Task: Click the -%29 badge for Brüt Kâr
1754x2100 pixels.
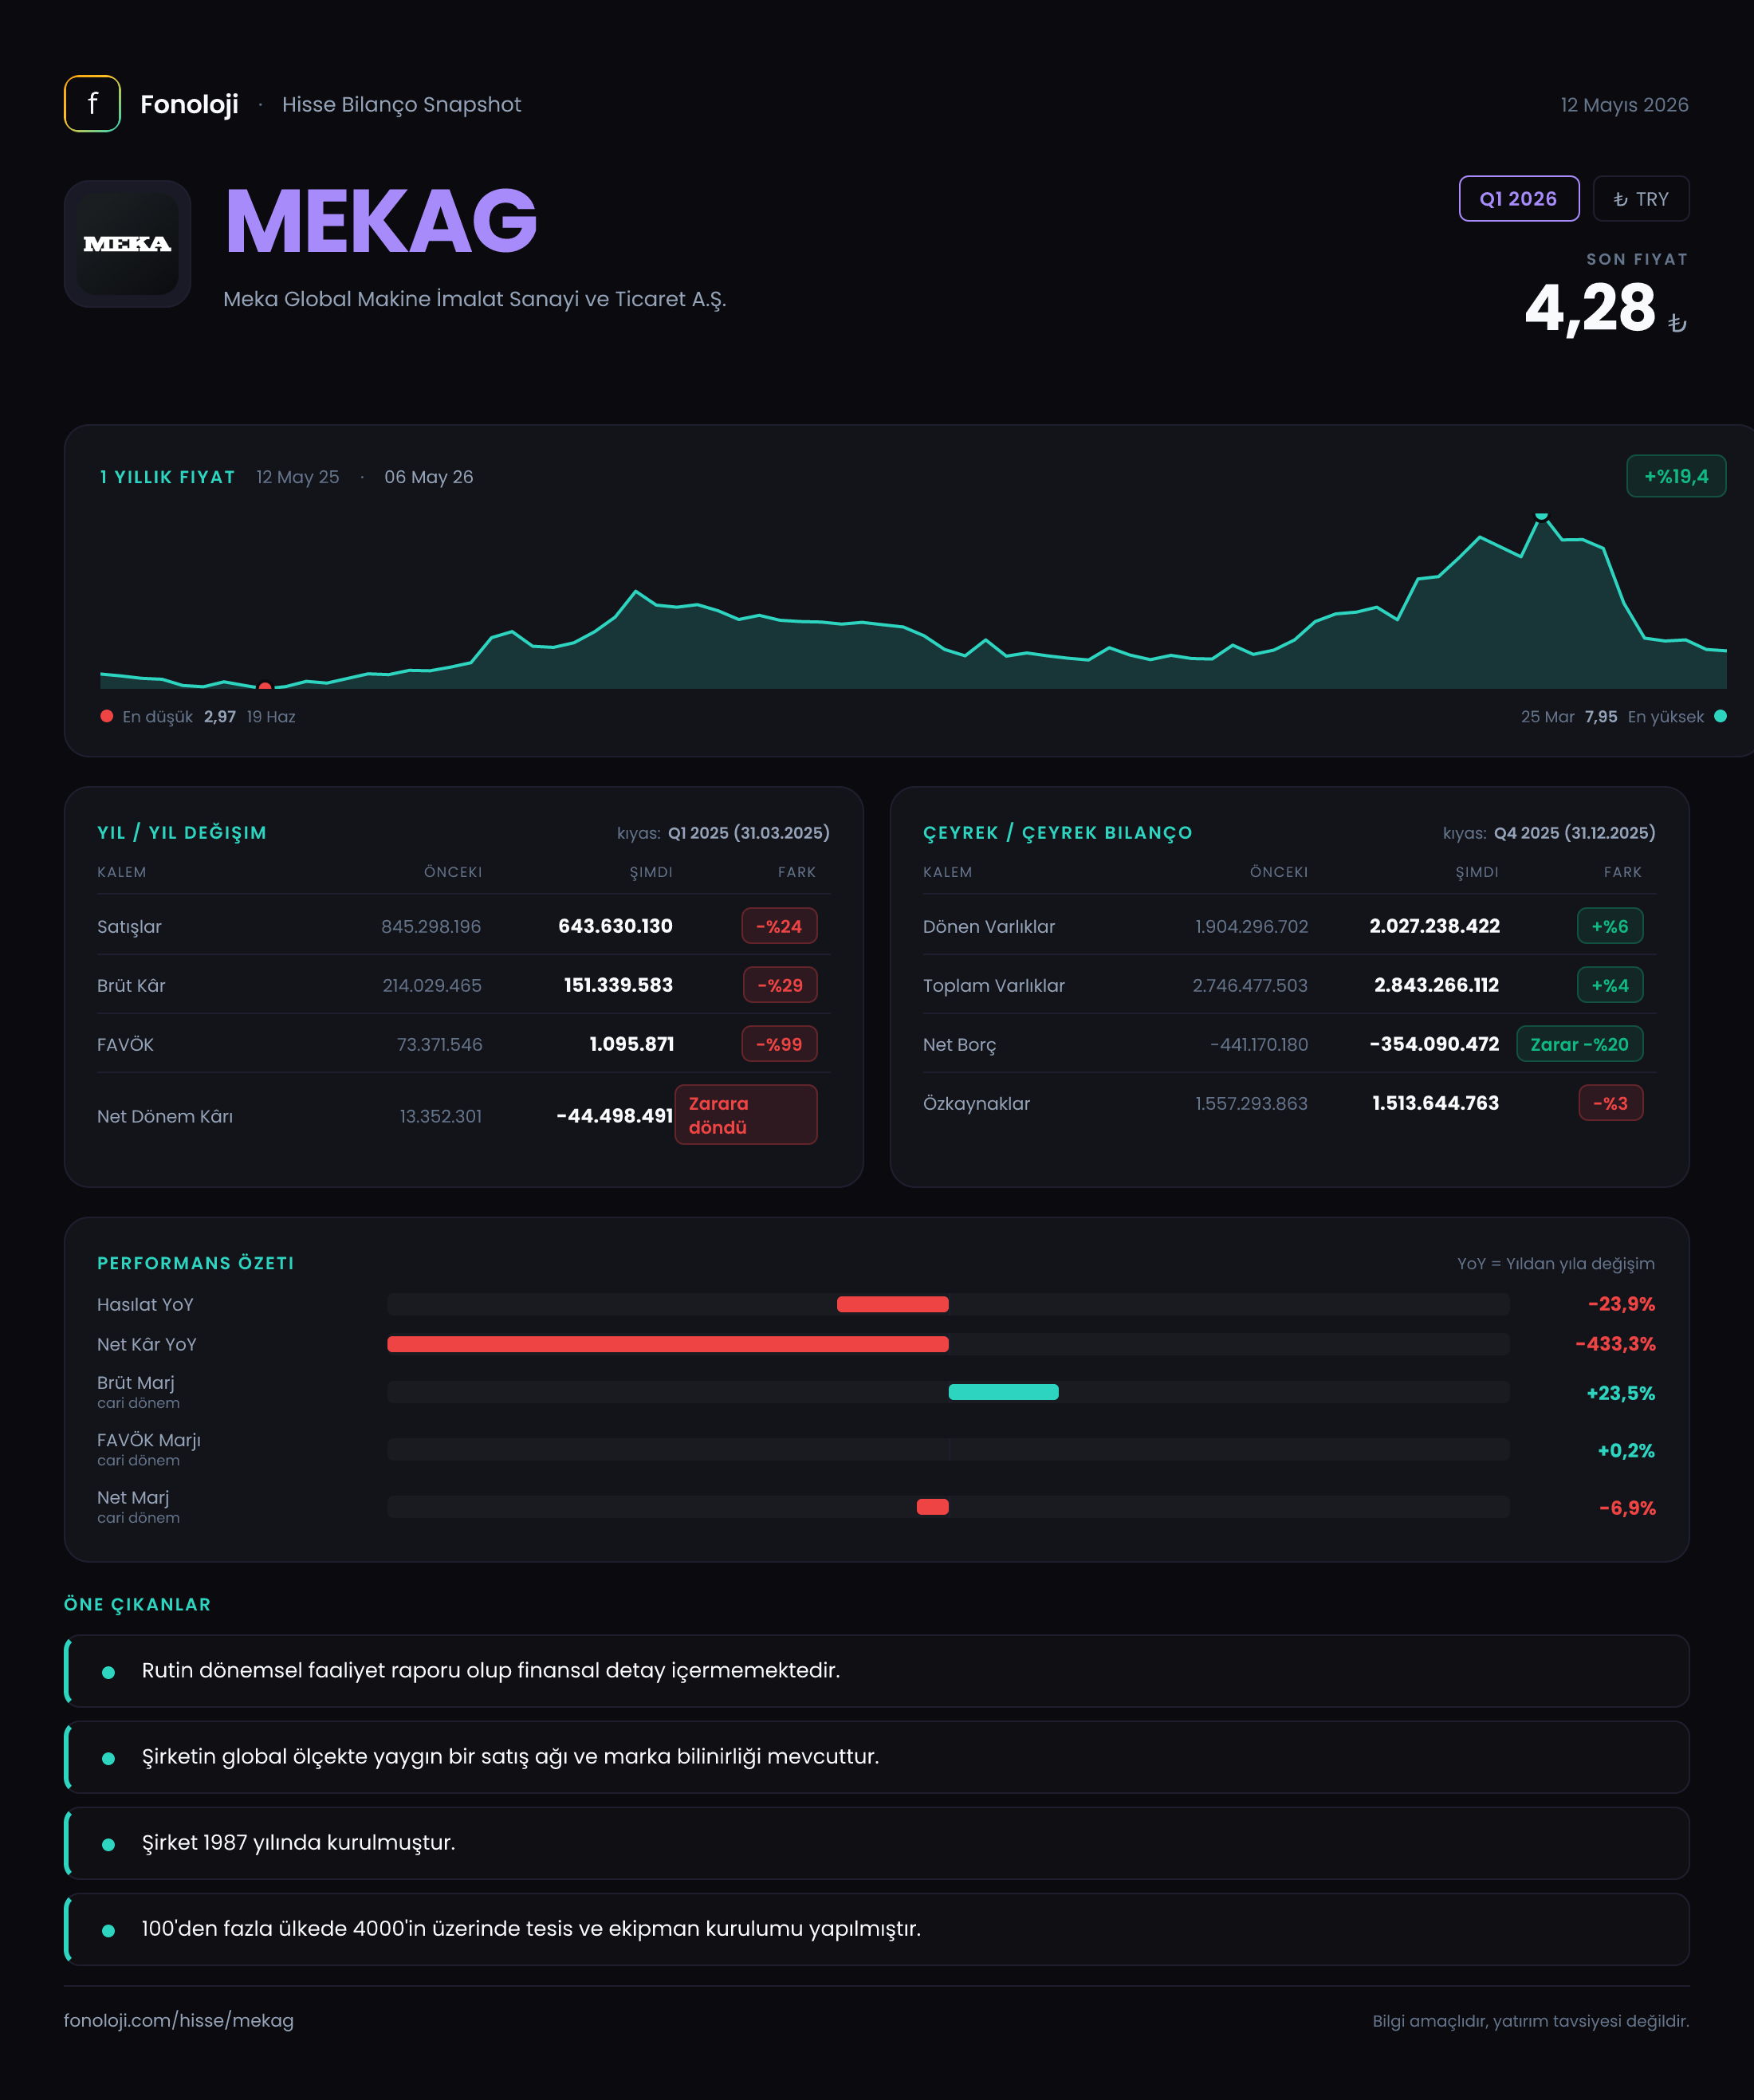Action: coord(780,985)
